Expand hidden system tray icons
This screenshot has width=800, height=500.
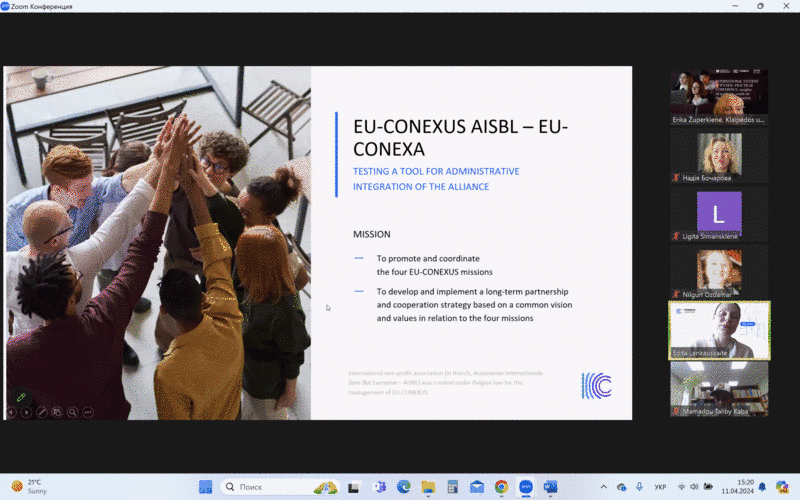pyautogui.click(x=604, y=487)
